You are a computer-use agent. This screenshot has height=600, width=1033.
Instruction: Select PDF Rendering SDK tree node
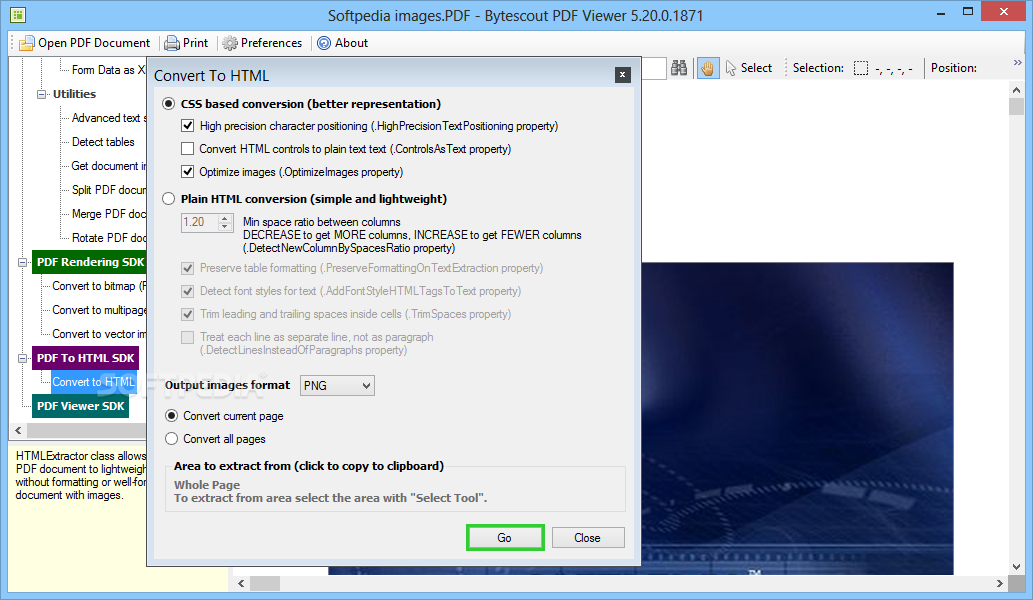coord(90,262)
